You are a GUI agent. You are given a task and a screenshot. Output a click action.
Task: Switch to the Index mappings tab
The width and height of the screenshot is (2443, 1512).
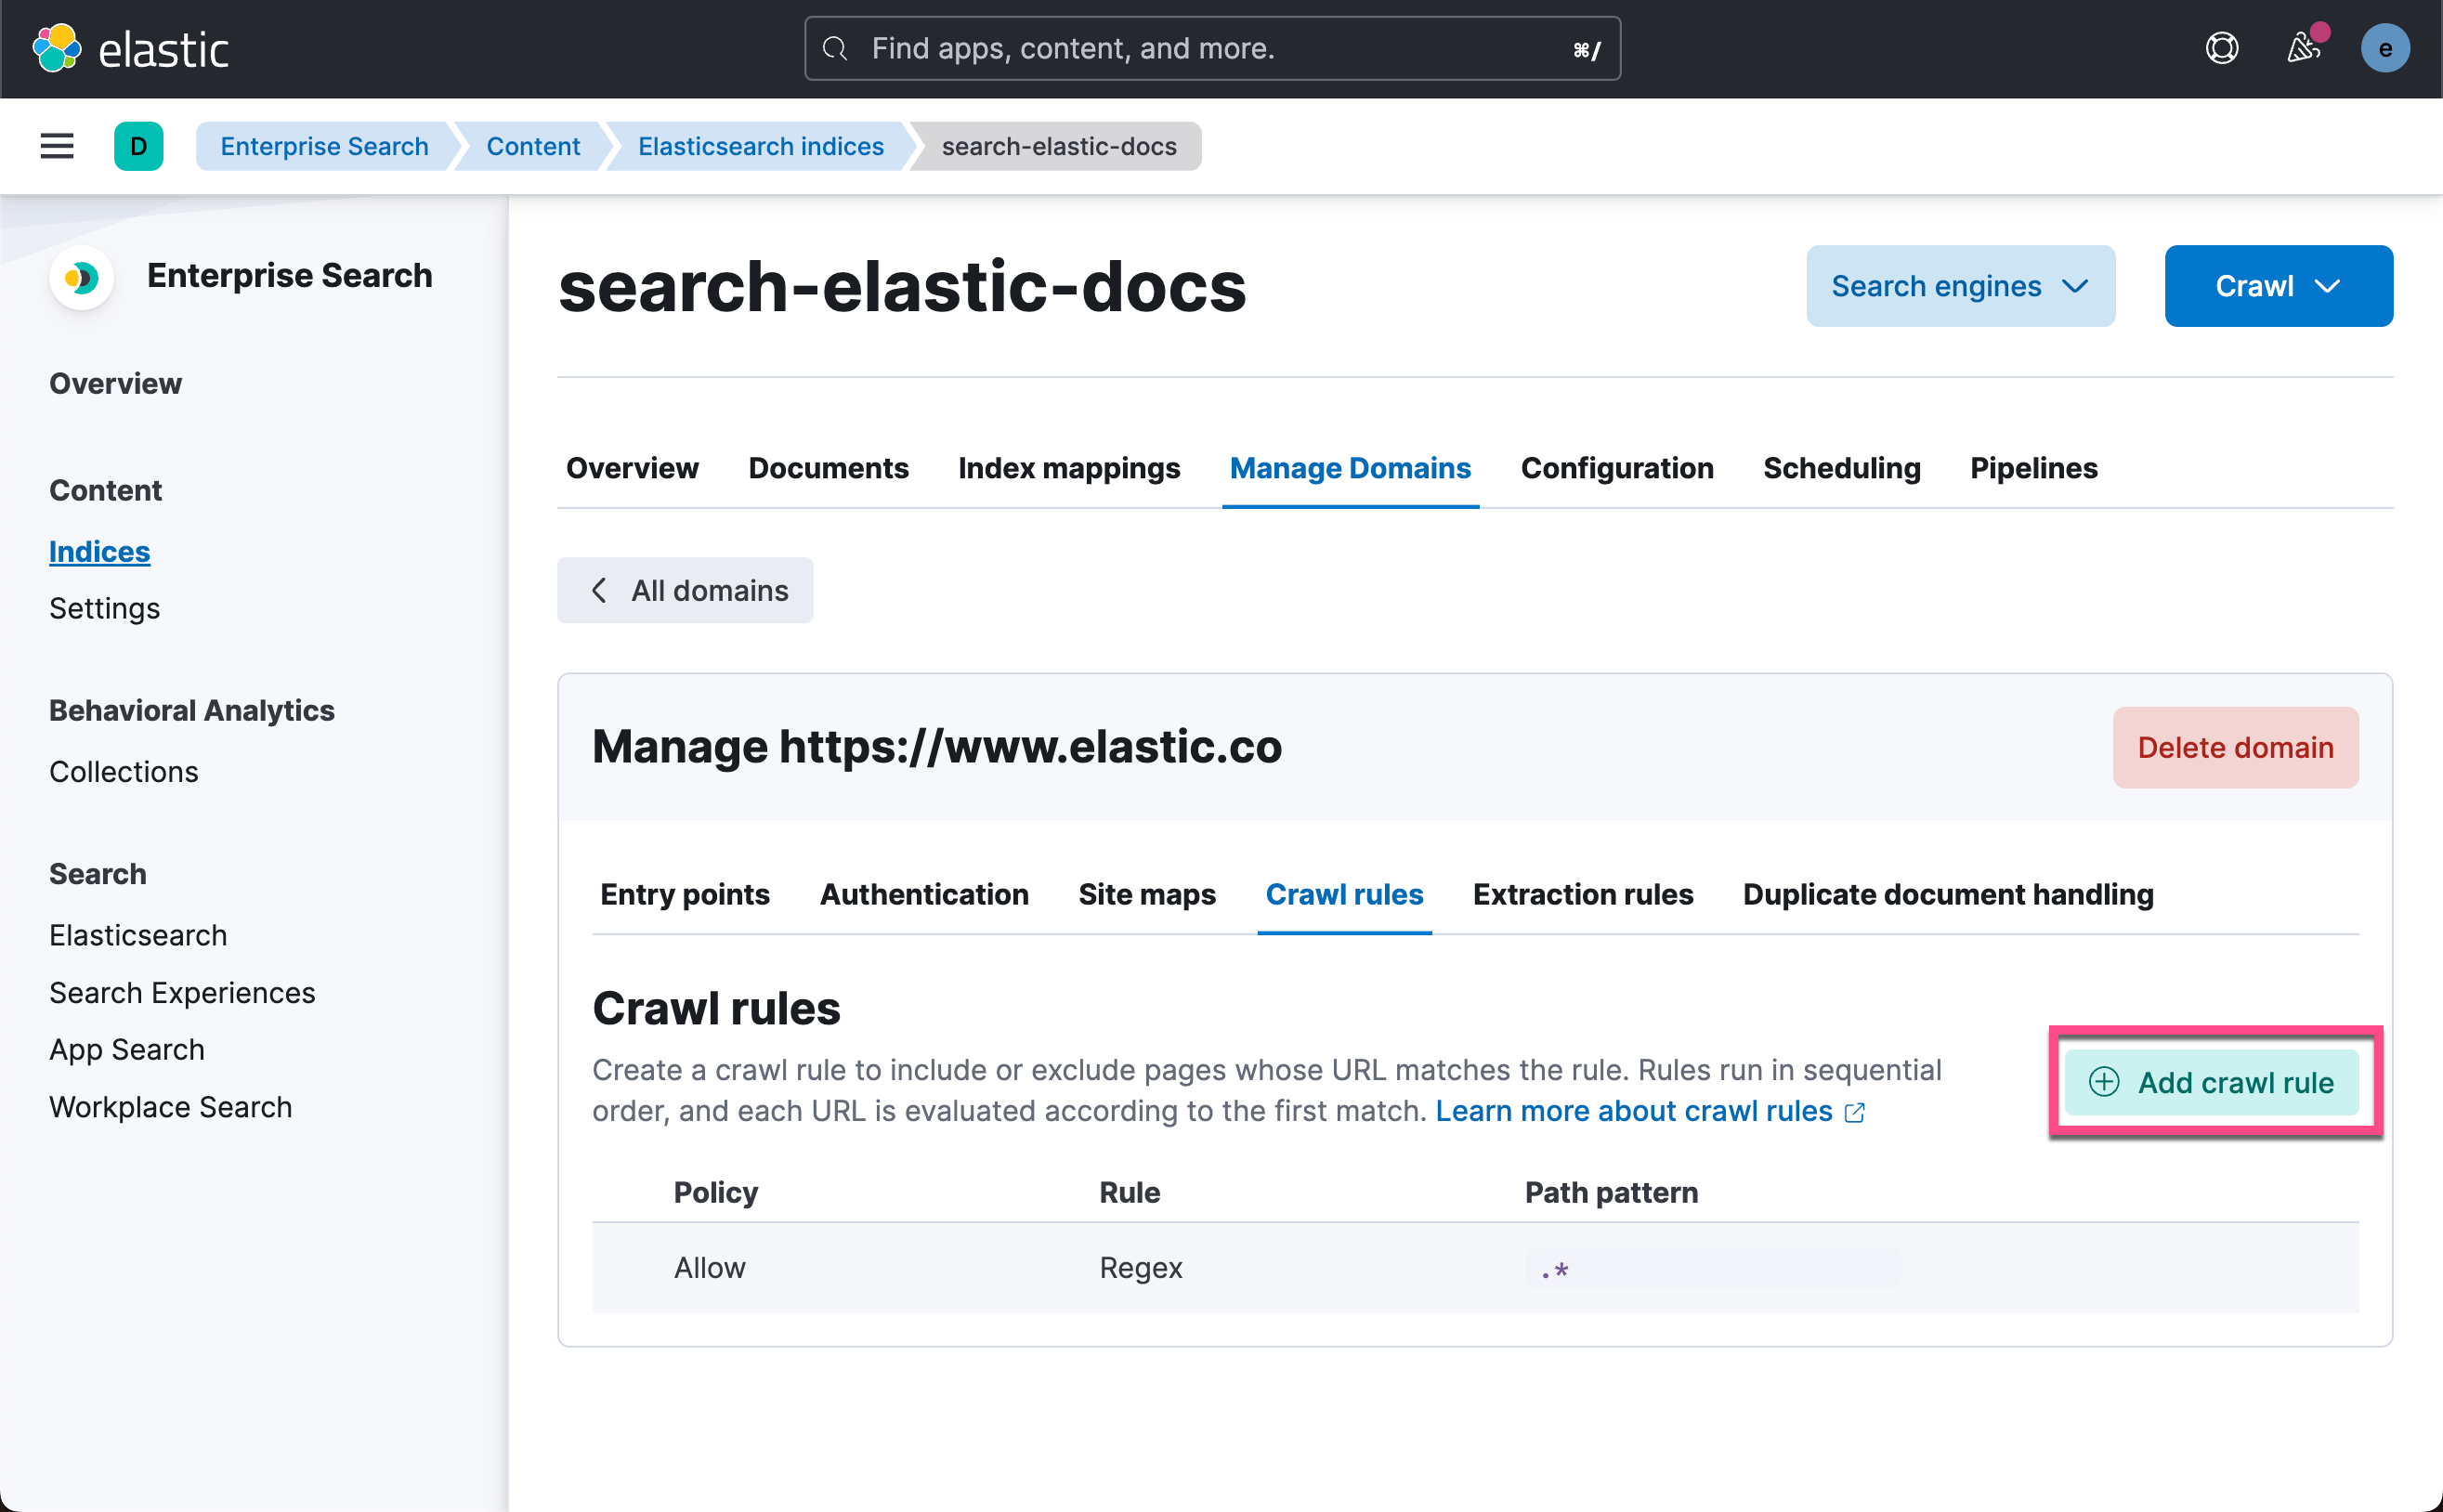point(1068,468)
